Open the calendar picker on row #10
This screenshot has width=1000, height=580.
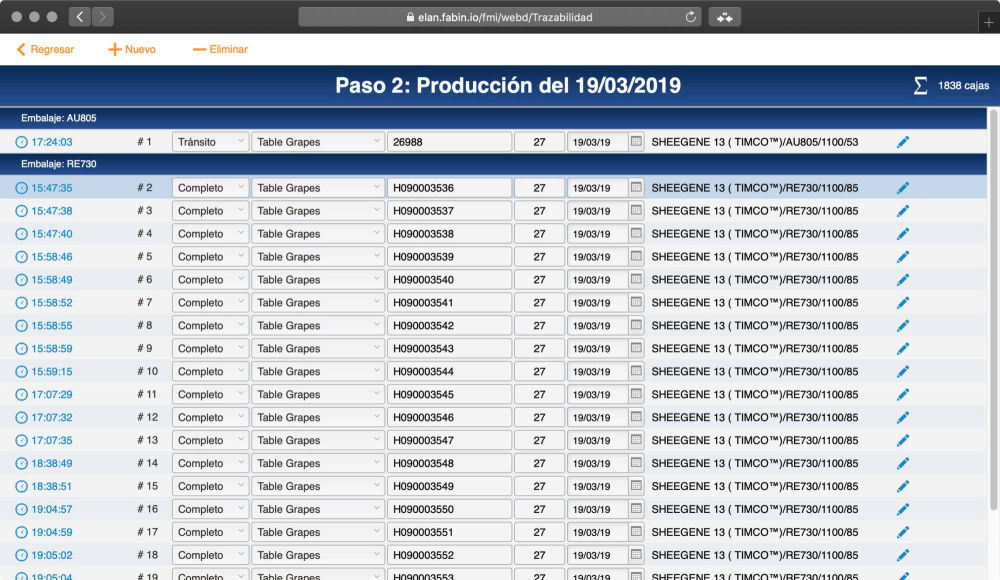(x=636, y=372)
